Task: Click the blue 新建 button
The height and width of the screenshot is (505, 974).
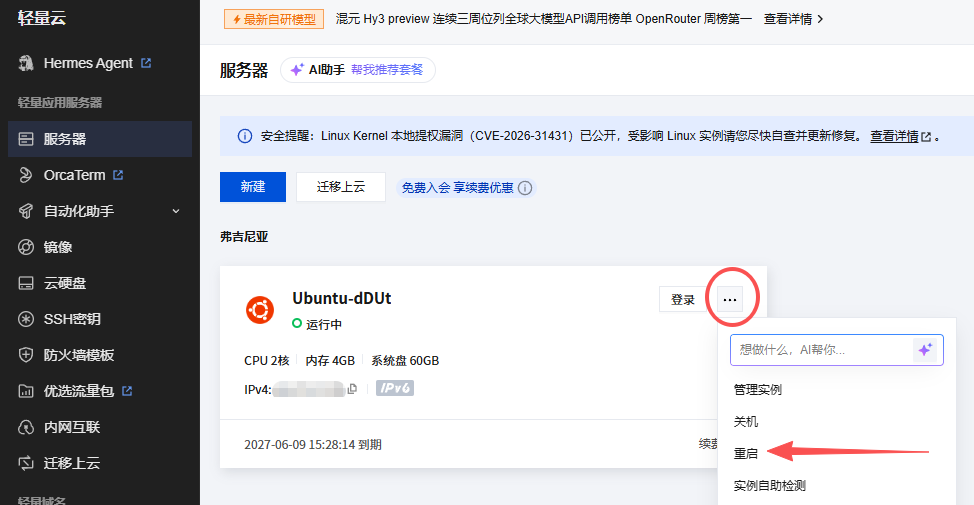Action: 253,187
